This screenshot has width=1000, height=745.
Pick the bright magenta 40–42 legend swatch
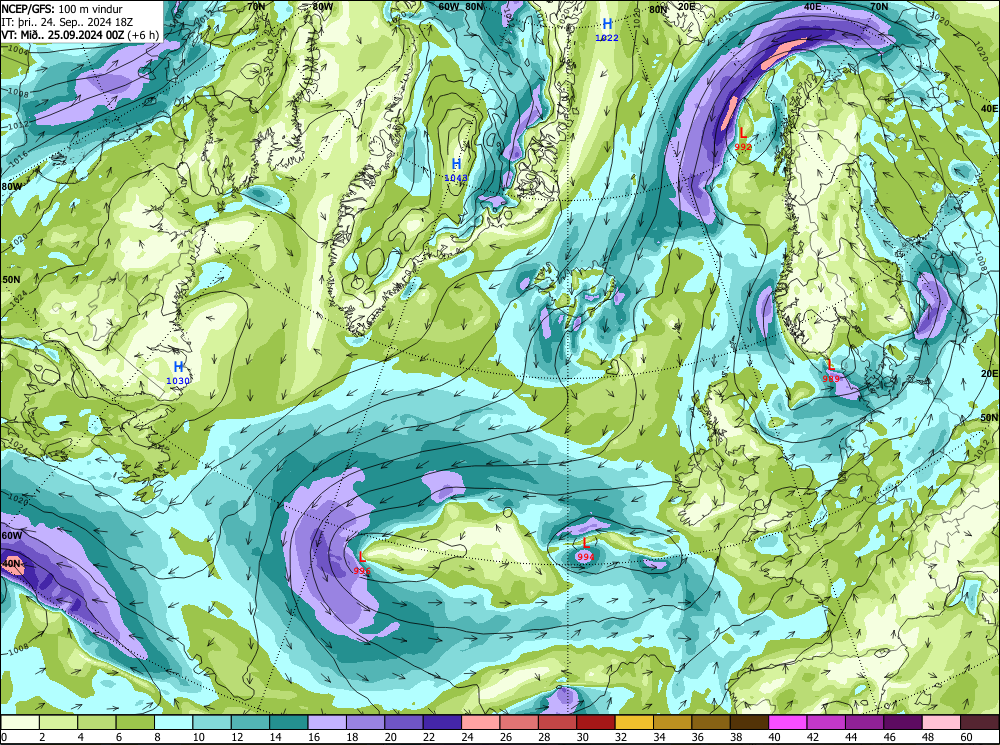pyautogui.click(x=788, y=722)
